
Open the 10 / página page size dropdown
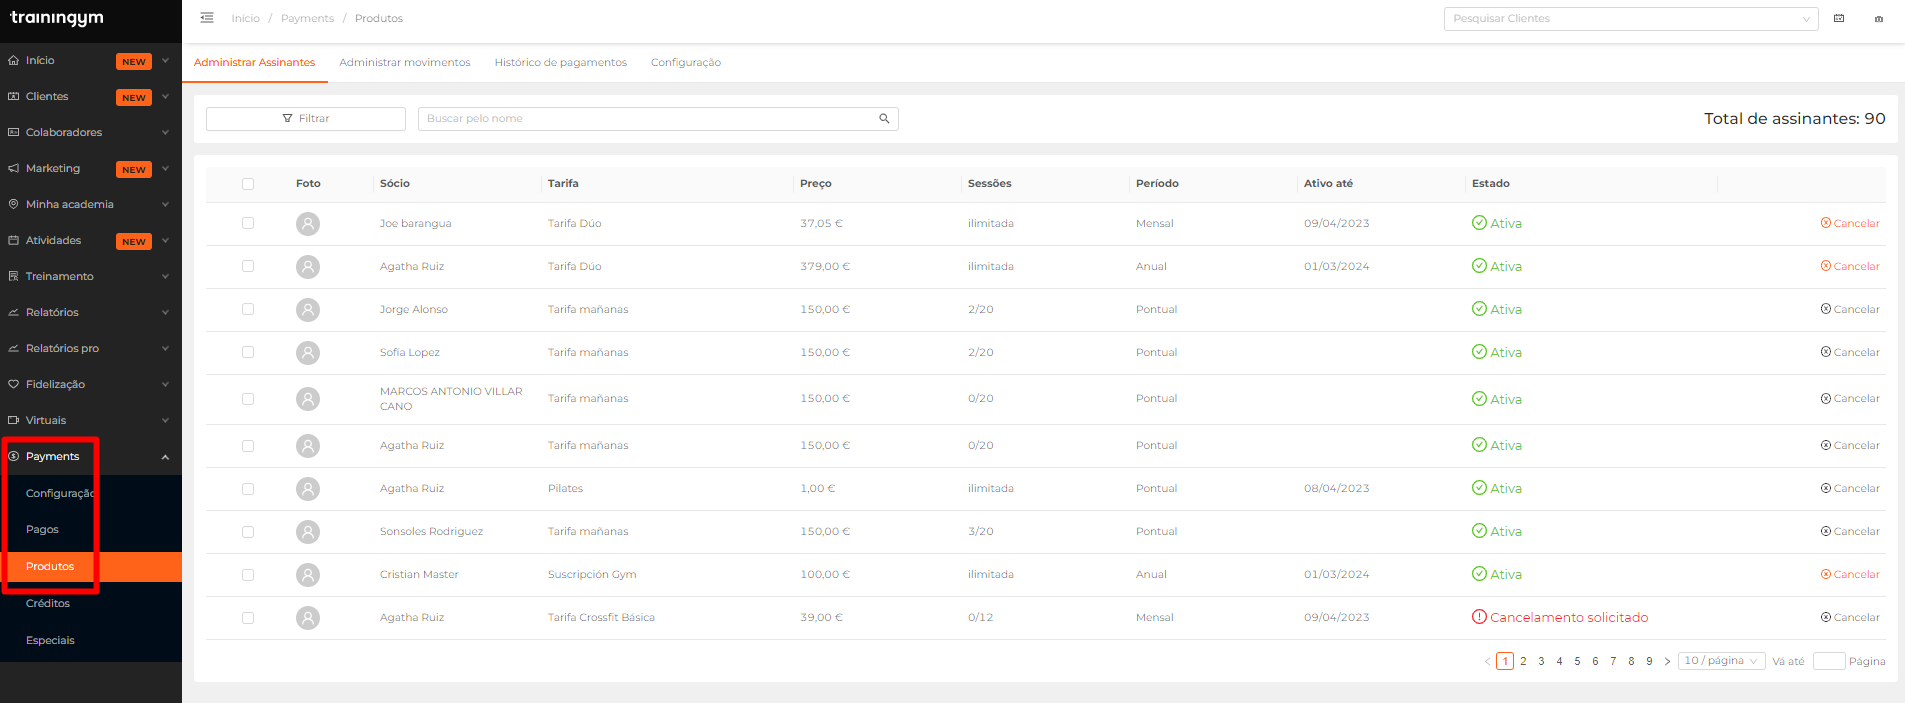pos(1721,661)
